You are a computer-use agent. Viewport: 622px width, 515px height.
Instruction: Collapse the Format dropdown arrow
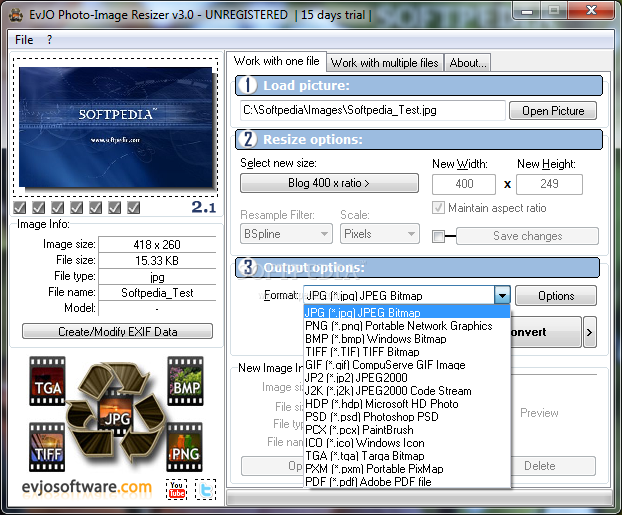pos(502,296)
